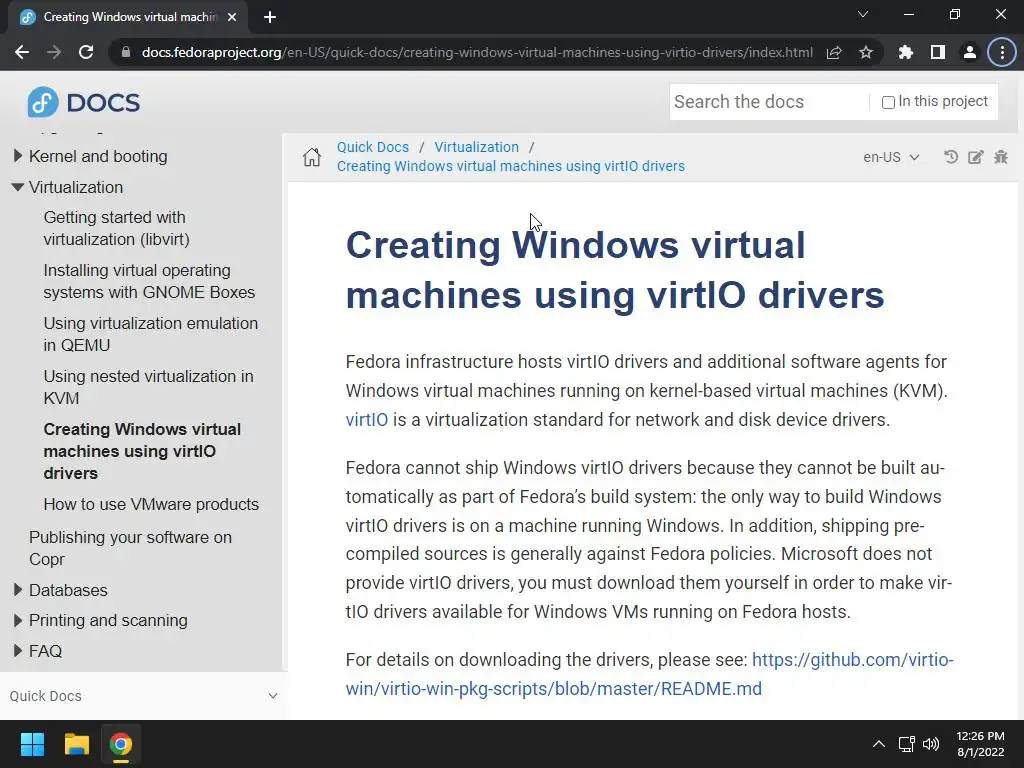The height and width of the screenshot is (768, 1024).
Task: Select sidebar 'Creating Windows virtual machines using virtIO drivers'
Action: (x=142, y=451)
